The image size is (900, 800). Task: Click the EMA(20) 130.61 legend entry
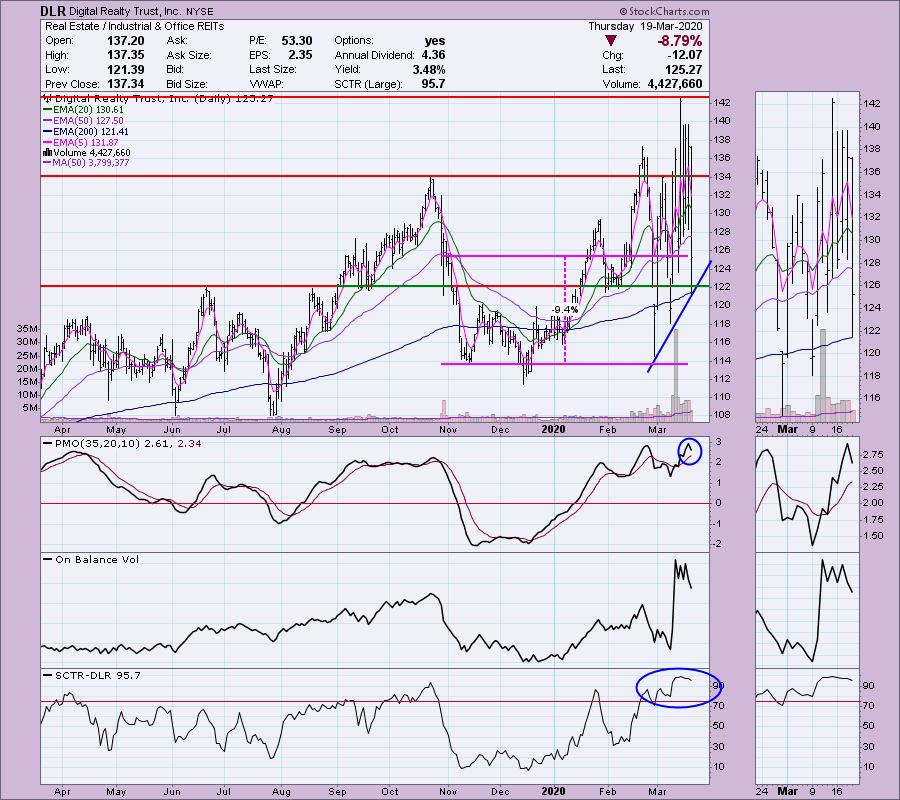(83, 110)
